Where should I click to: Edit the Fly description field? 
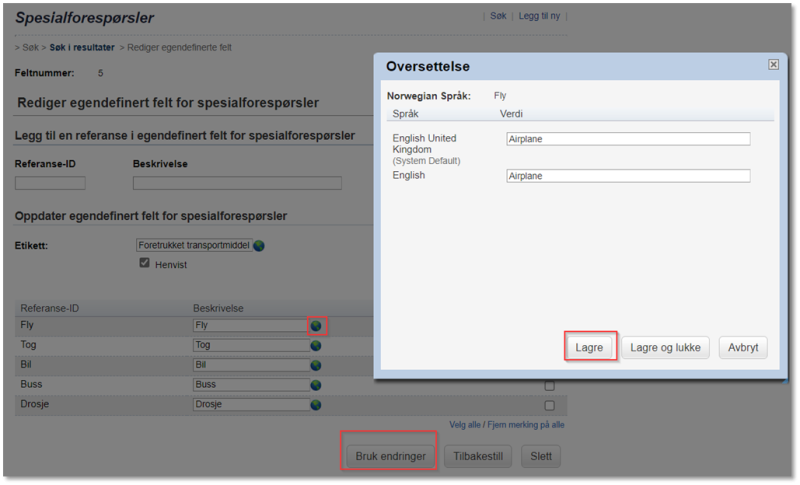point(251,325)
